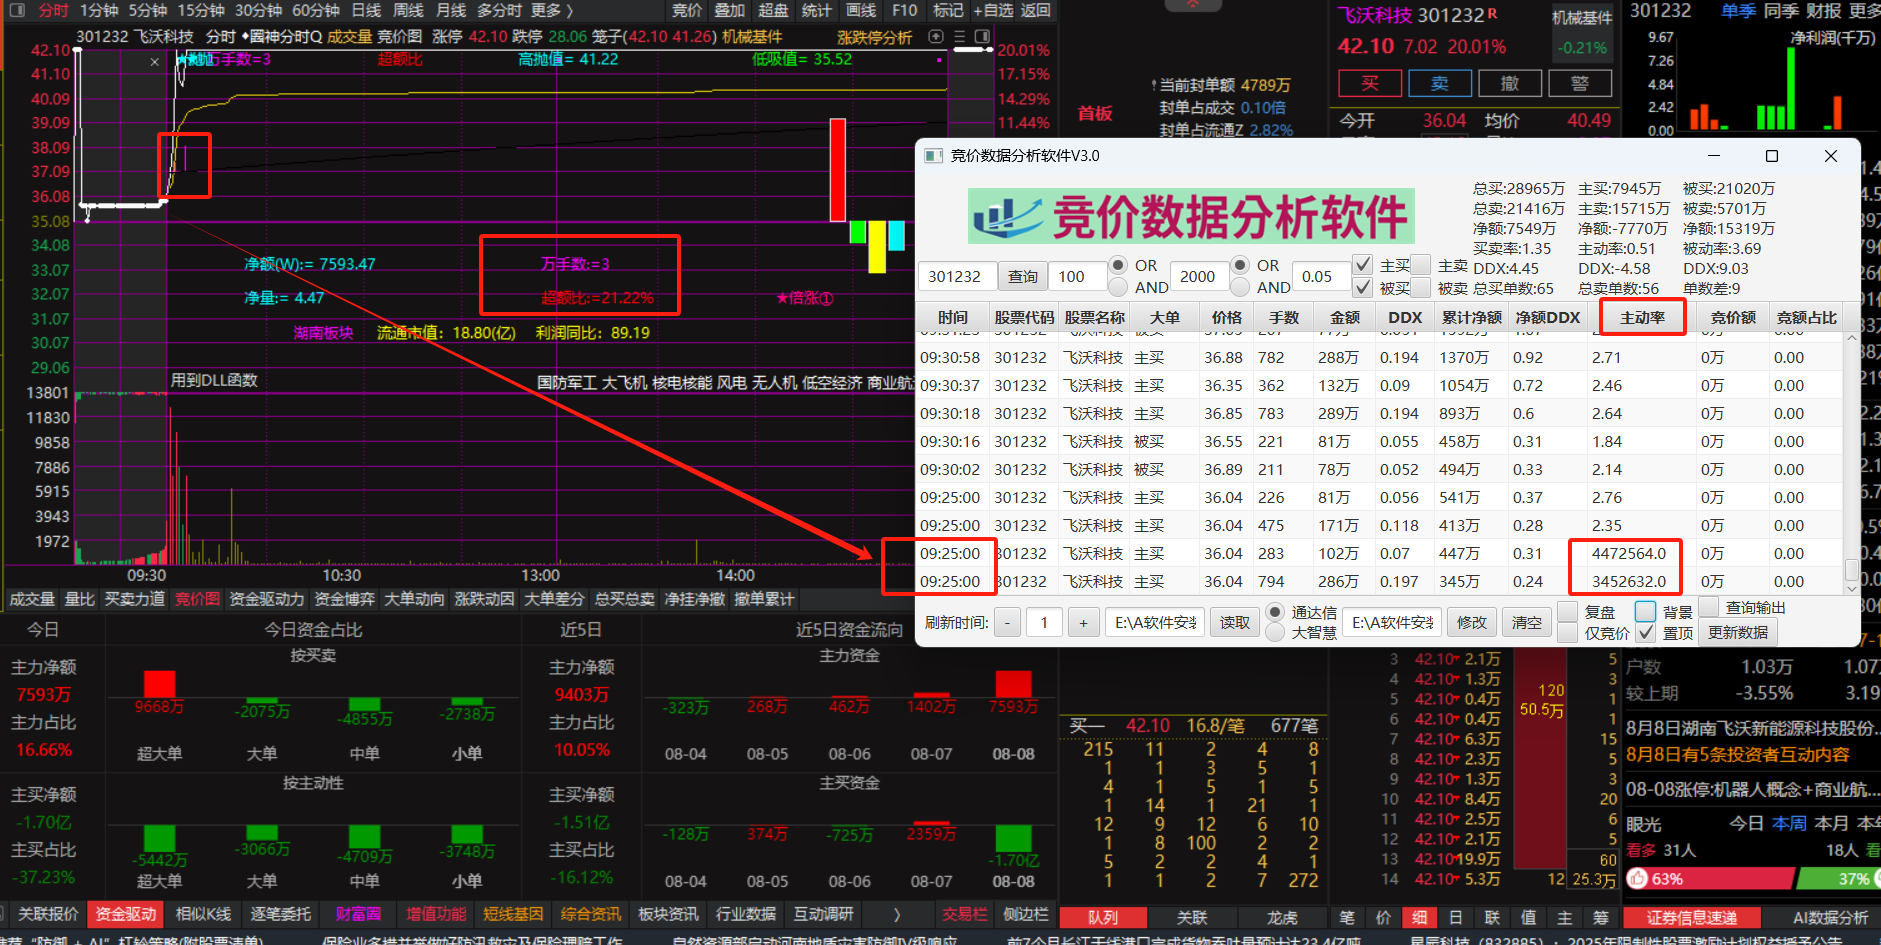Screen dimensions: 1881x945
Task: Check the 主卖 checkbox
Action: pyautogui.click(x=1420, y=265)
